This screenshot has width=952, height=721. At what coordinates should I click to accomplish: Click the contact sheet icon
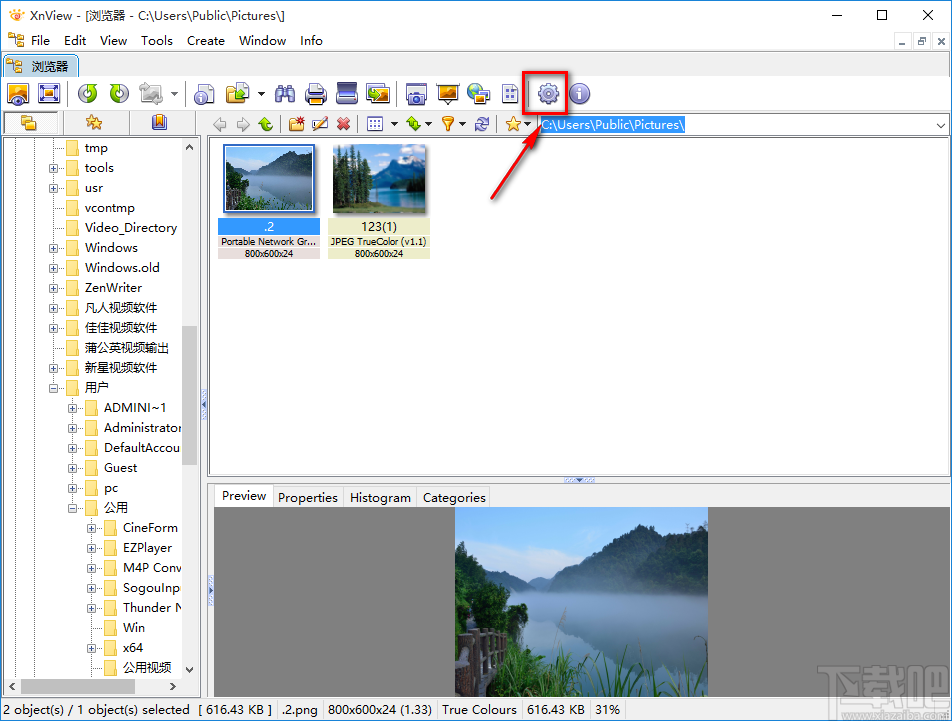pos(510,94)
